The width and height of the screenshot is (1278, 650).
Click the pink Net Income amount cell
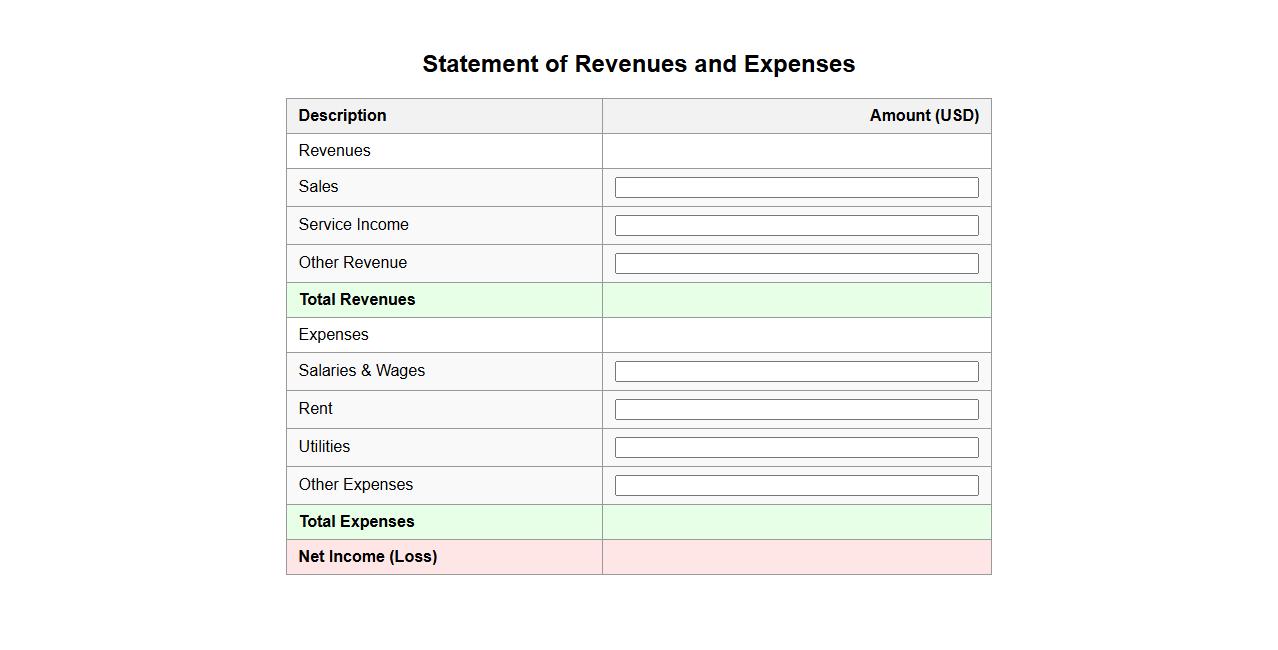tap(796, 557)
